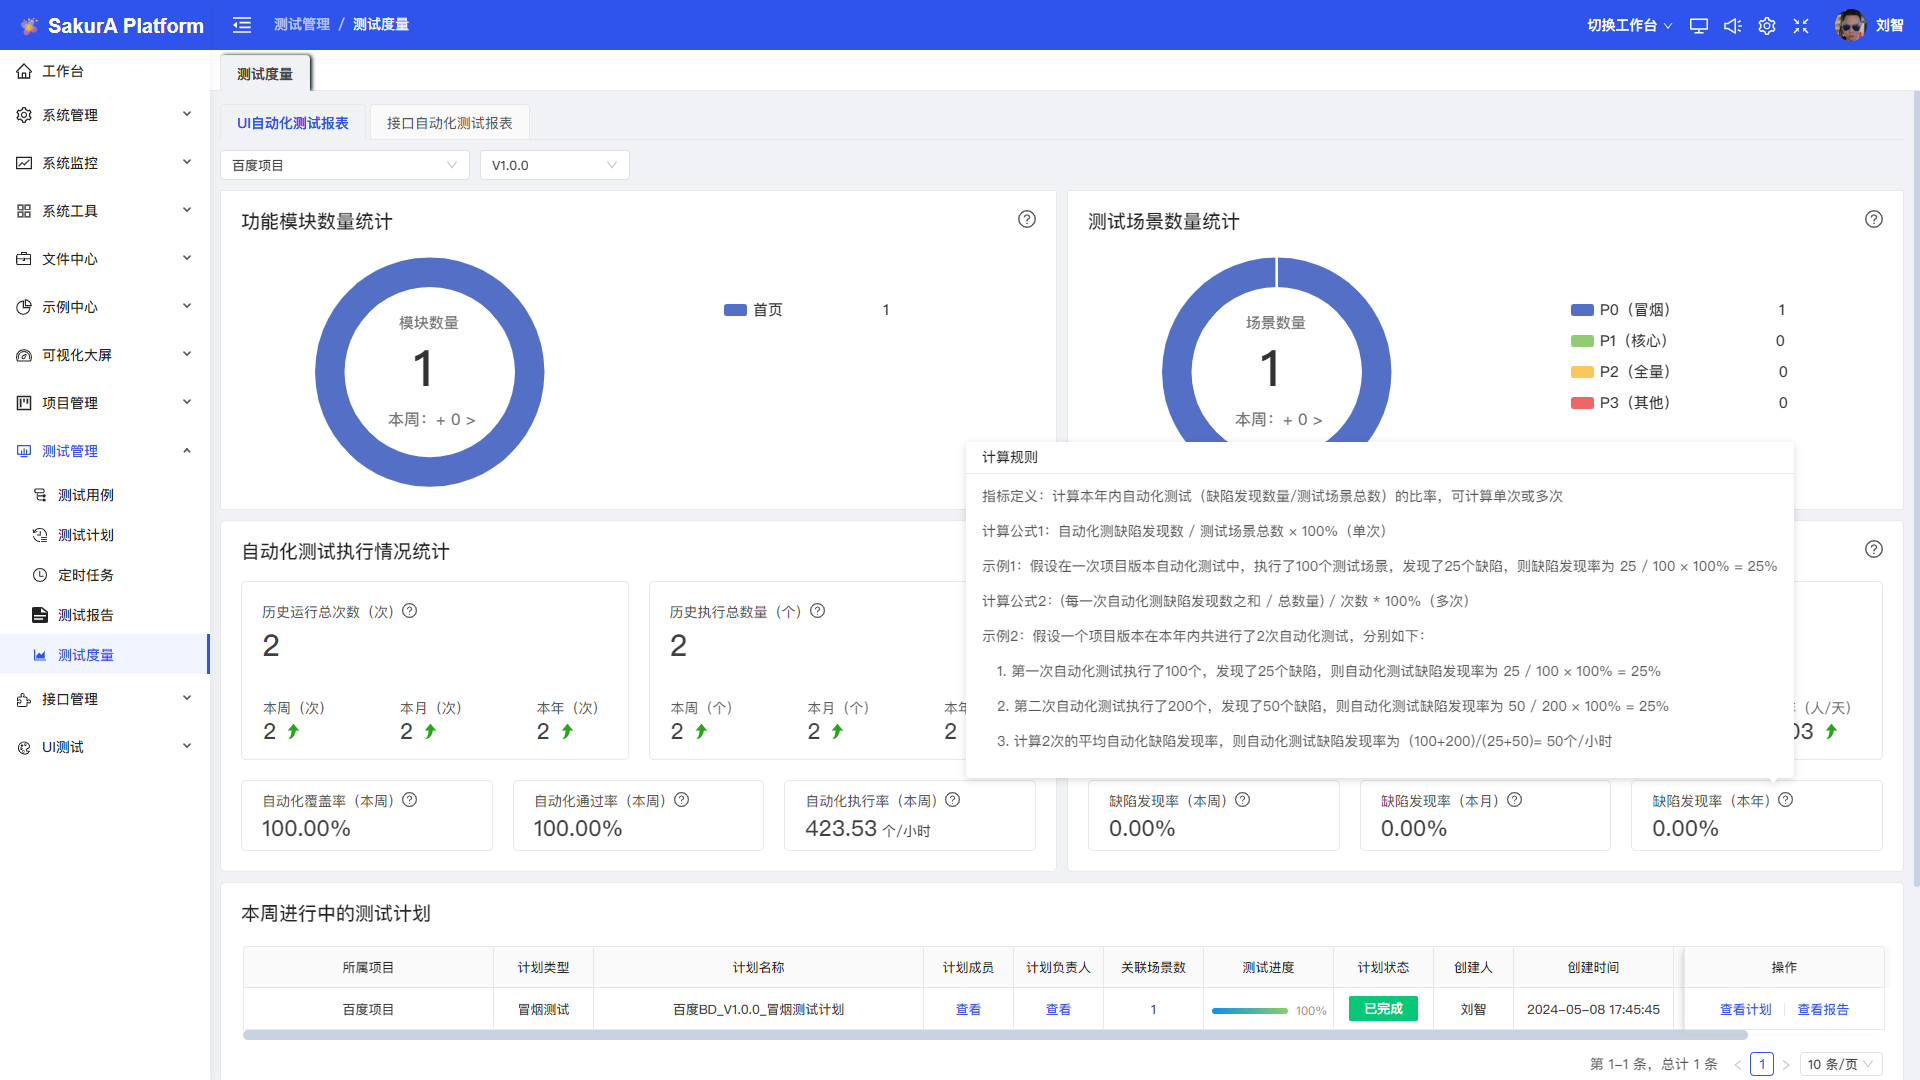Click page number 1 in pagination
Screen dimensions: 1920x1080
[1762, 1064]
